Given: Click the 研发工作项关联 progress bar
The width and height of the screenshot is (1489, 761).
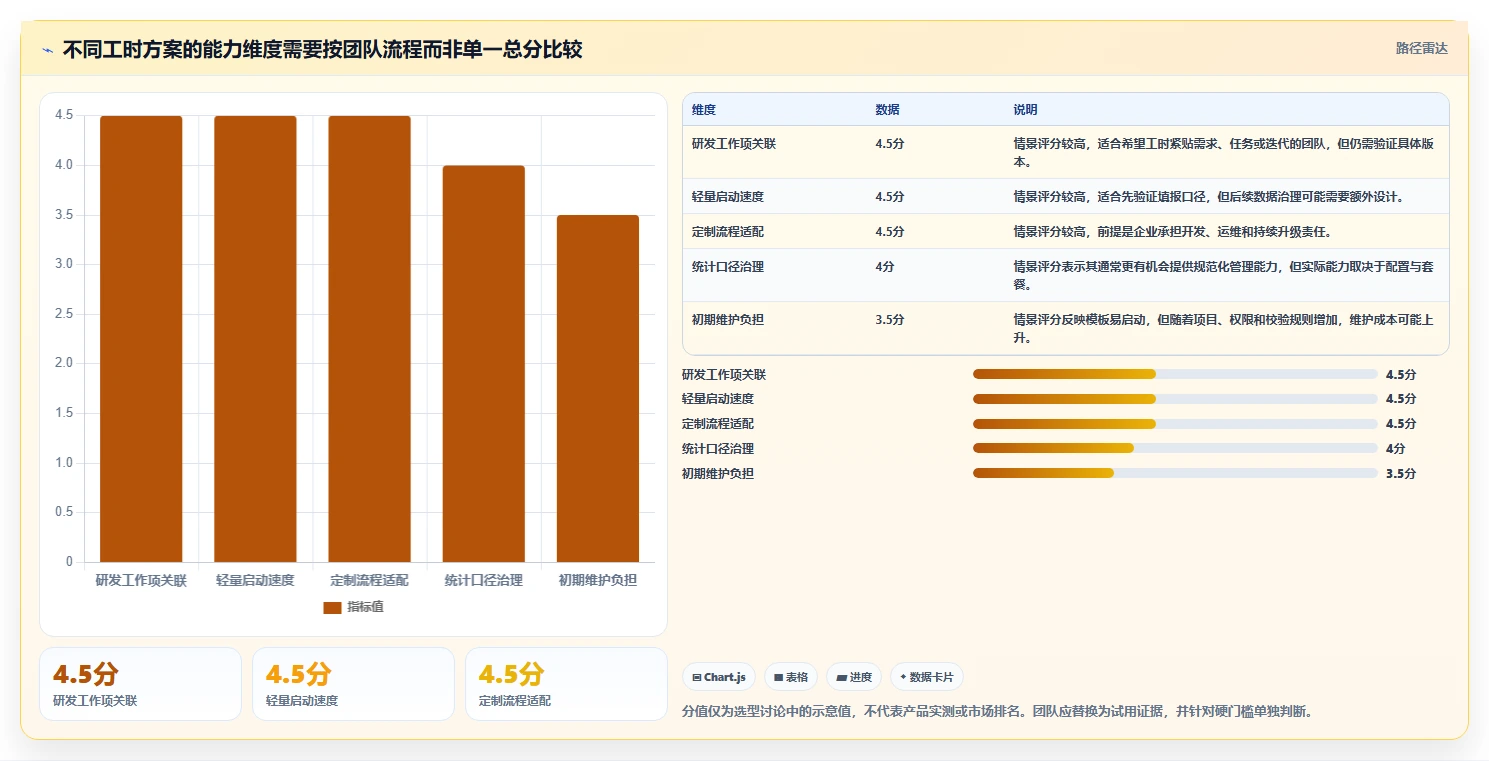Looking at the screenshot, I should 1175,374.
